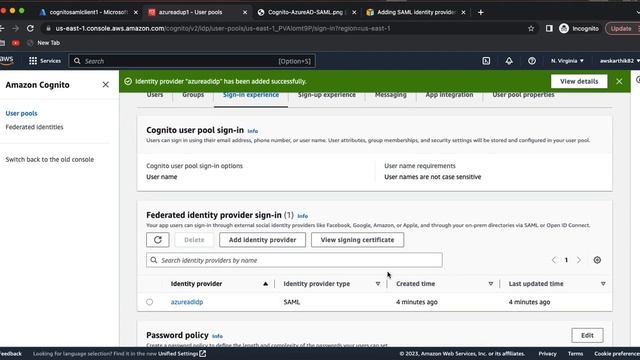Open the App integration tab
Viewport: 640px width, 360px height.
449,95
